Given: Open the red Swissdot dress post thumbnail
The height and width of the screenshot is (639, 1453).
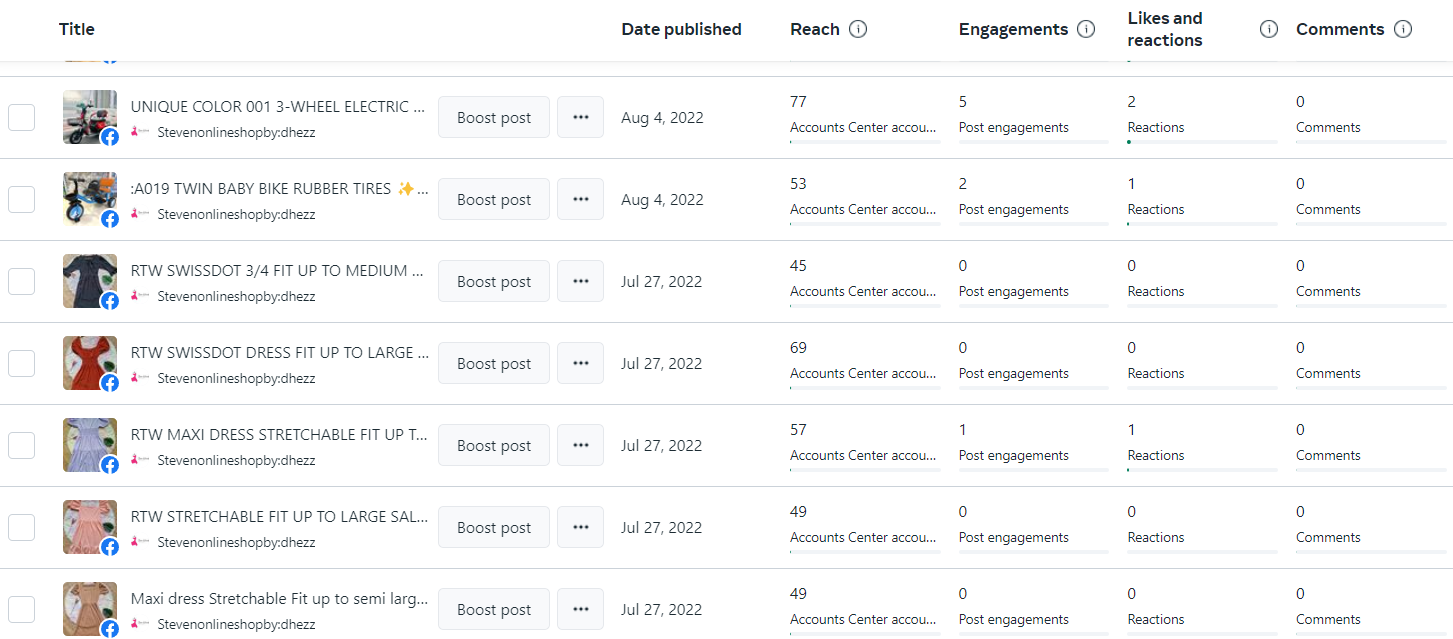Looking at the screenshot, I should (89, 362).
